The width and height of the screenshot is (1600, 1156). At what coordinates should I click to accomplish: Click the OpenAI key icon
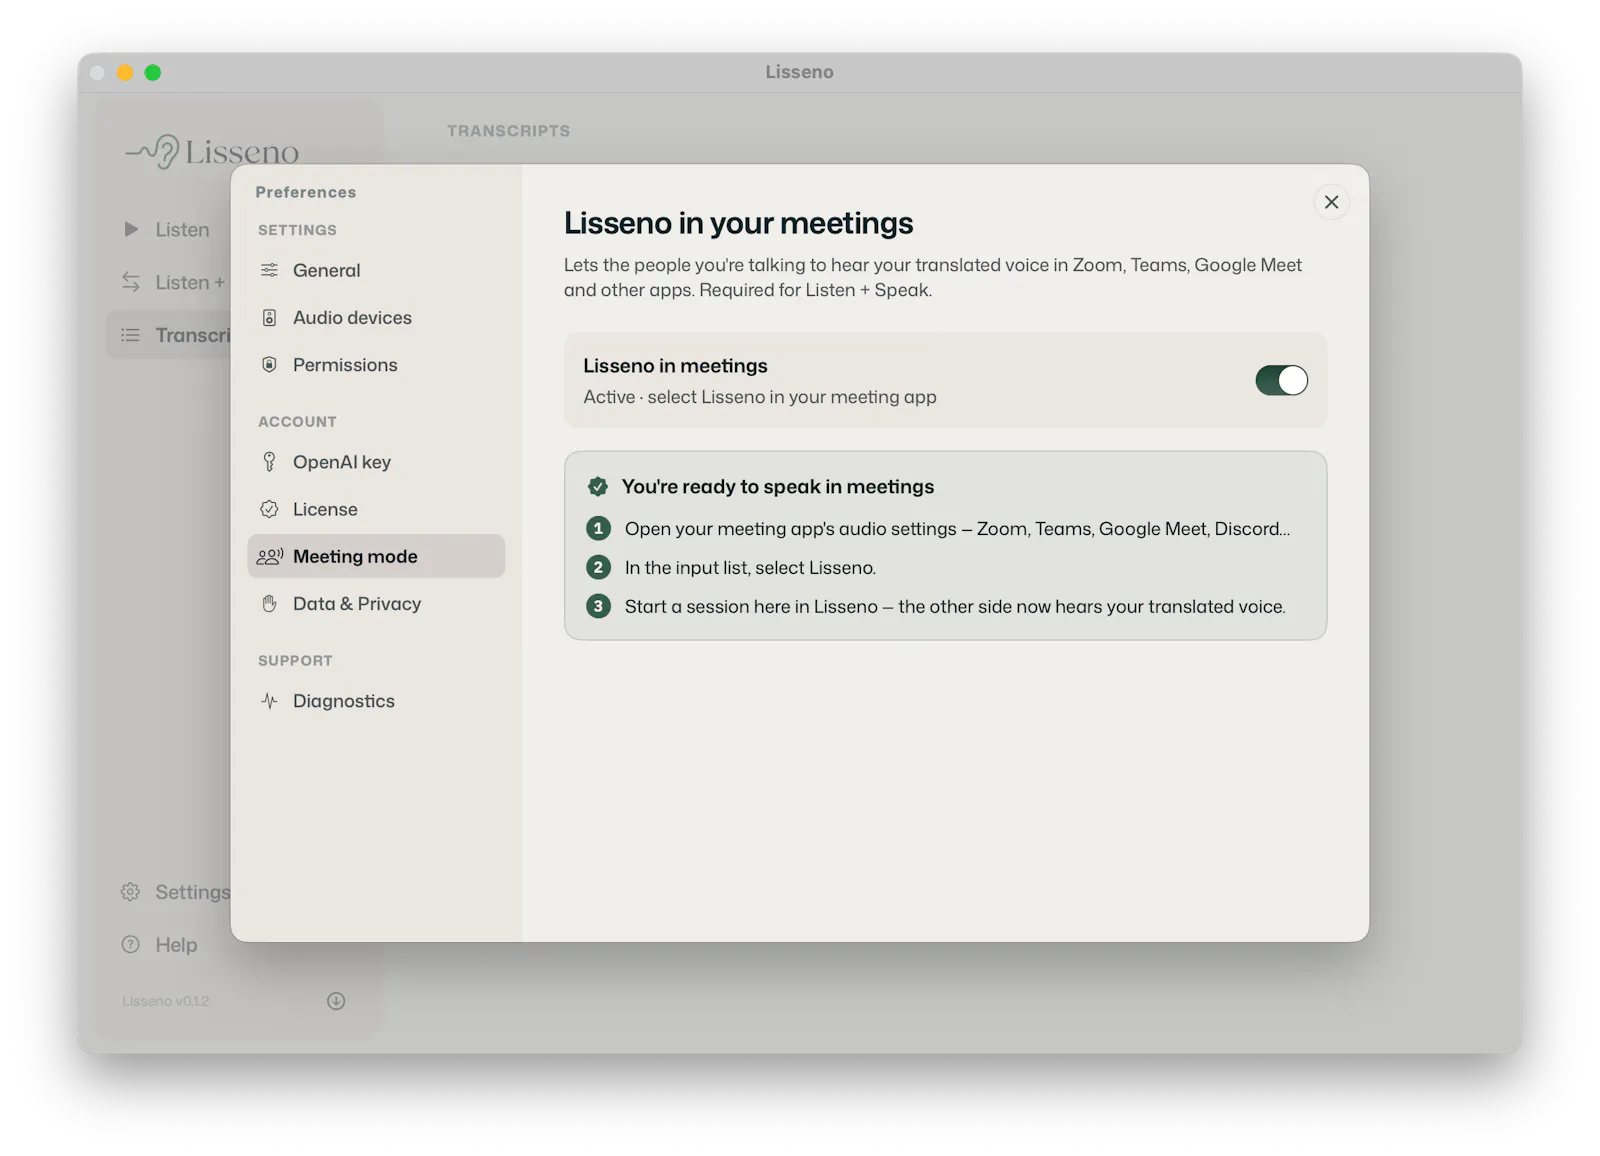269,461
